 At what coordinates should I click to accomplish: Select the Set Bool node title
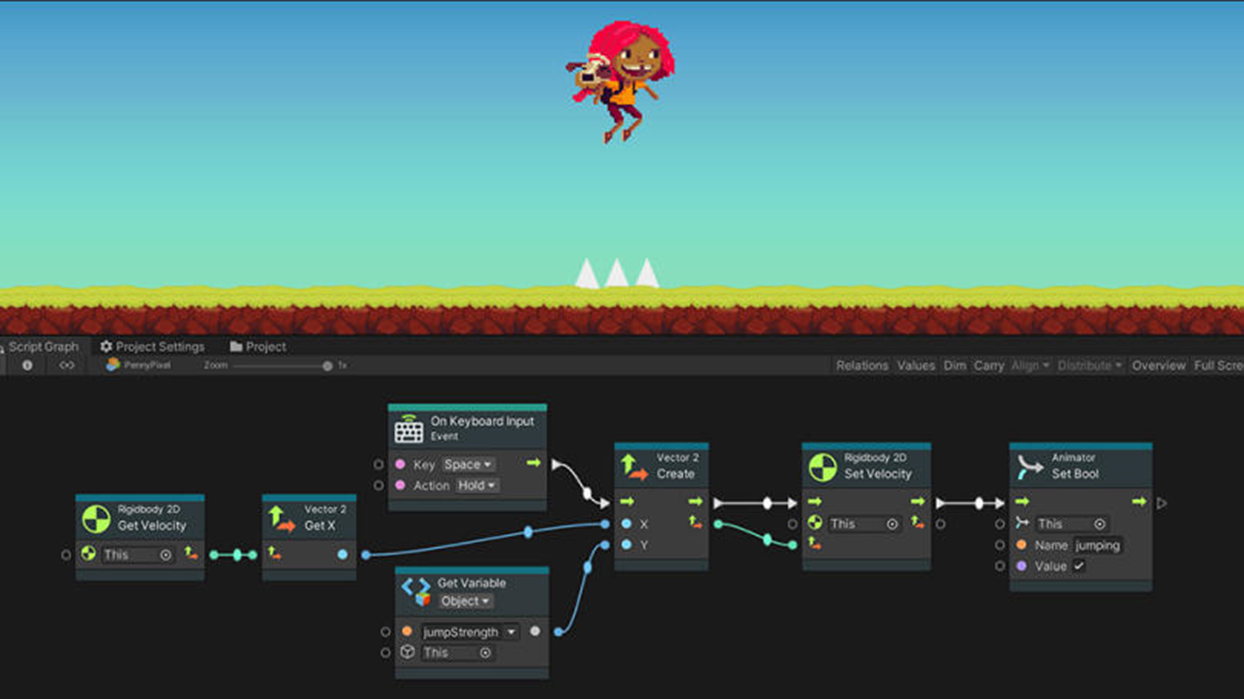click(1075, 474)
